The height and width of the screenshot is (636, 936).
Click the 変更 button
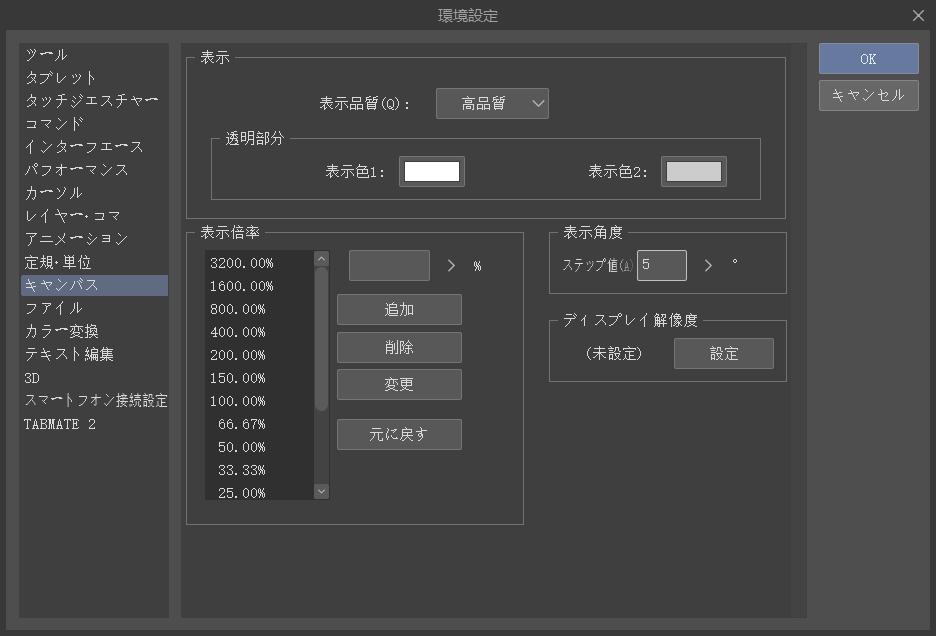(399, 384)
